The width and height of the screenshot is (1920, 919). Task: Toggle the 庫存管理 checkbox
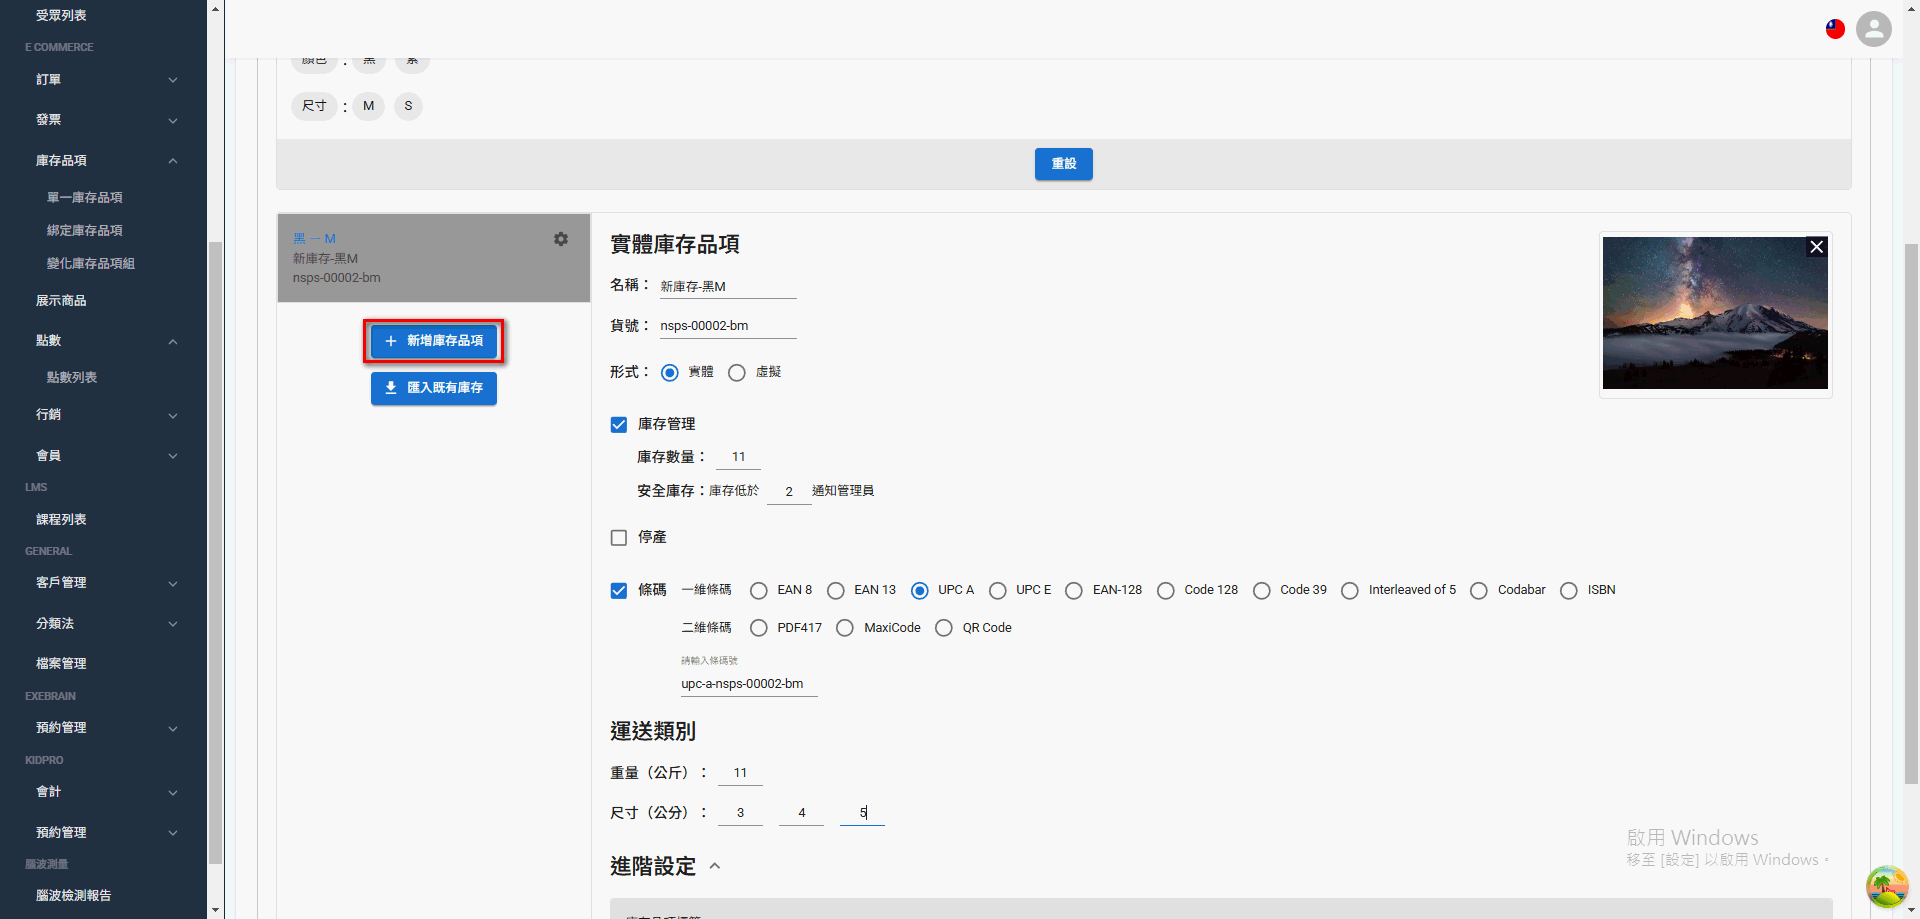(x=619, y=425)
